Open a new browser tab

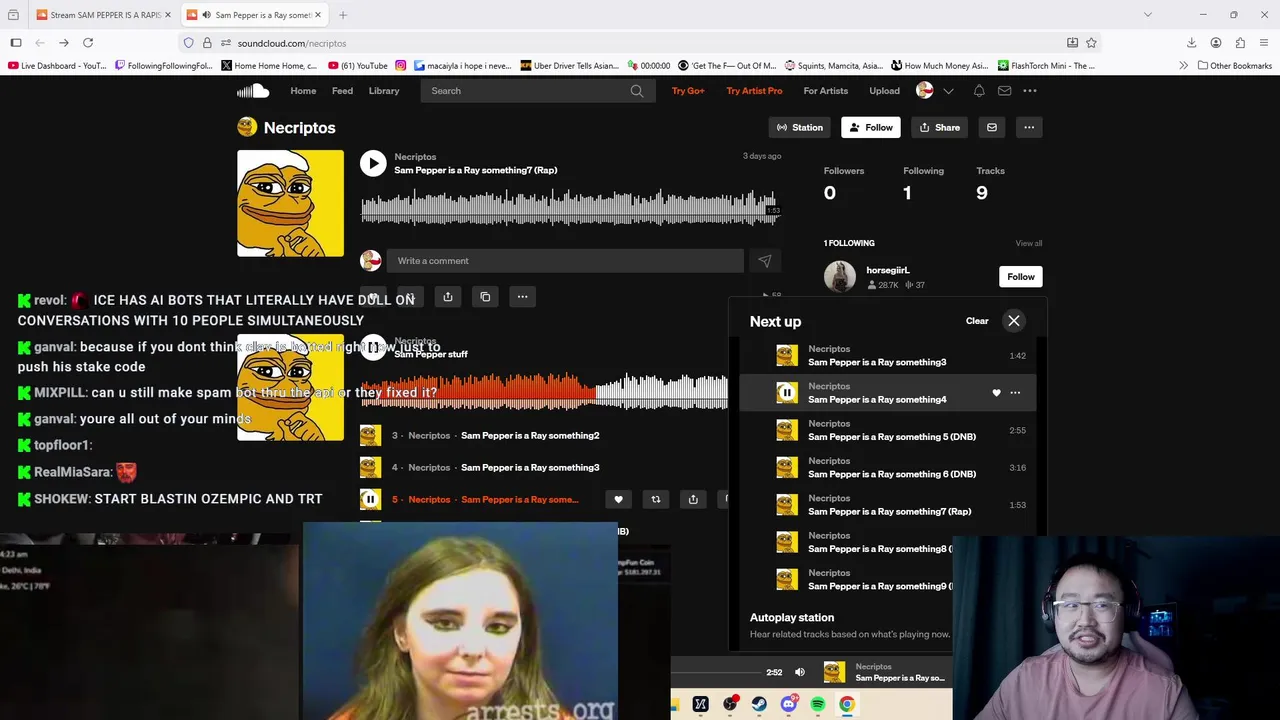(343, 15)
